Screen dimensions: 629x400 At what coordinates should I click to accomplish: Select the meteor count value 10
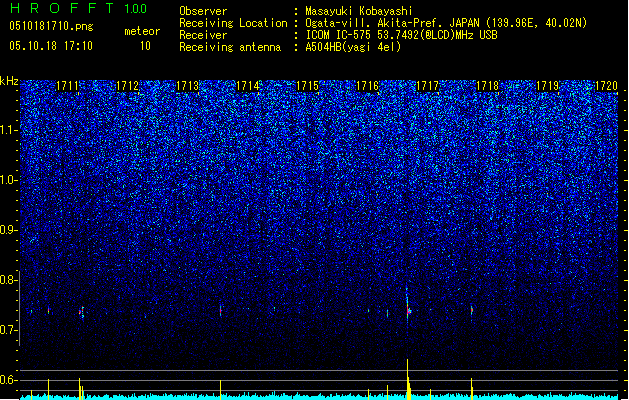[145, 46]
